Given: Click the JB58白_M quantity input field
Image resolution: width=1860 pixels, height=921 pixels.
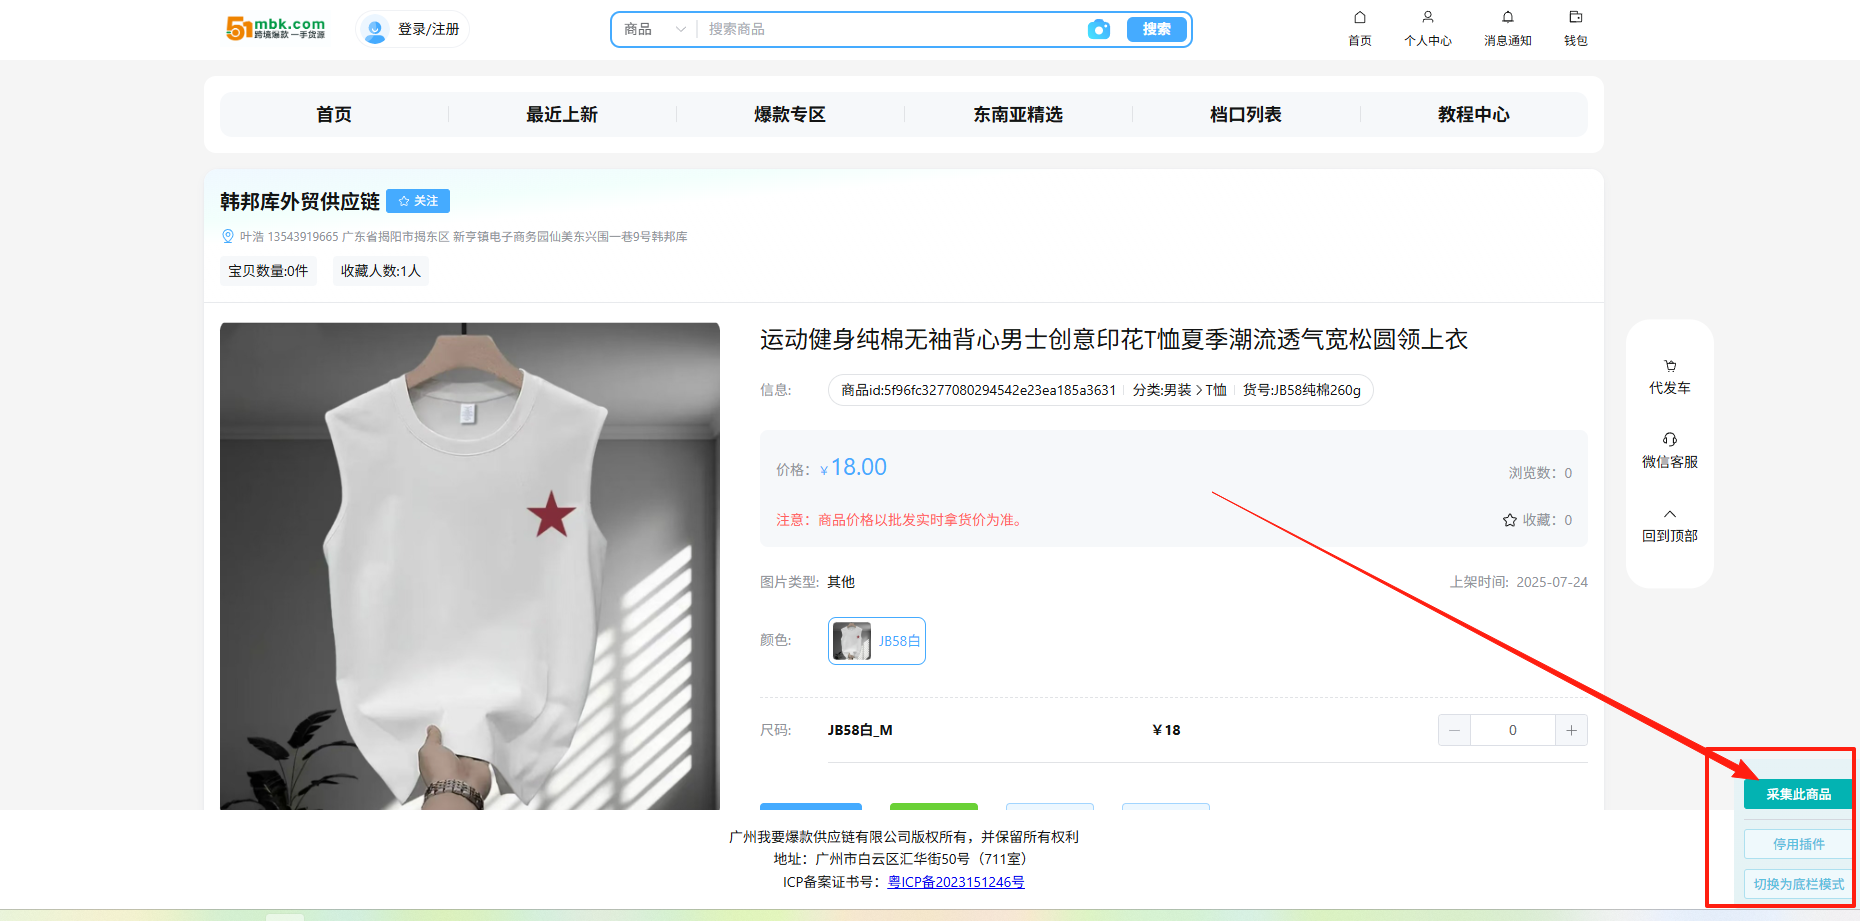Looking at the screenshot, I should pyautogui.click(x=1513, y=730).
